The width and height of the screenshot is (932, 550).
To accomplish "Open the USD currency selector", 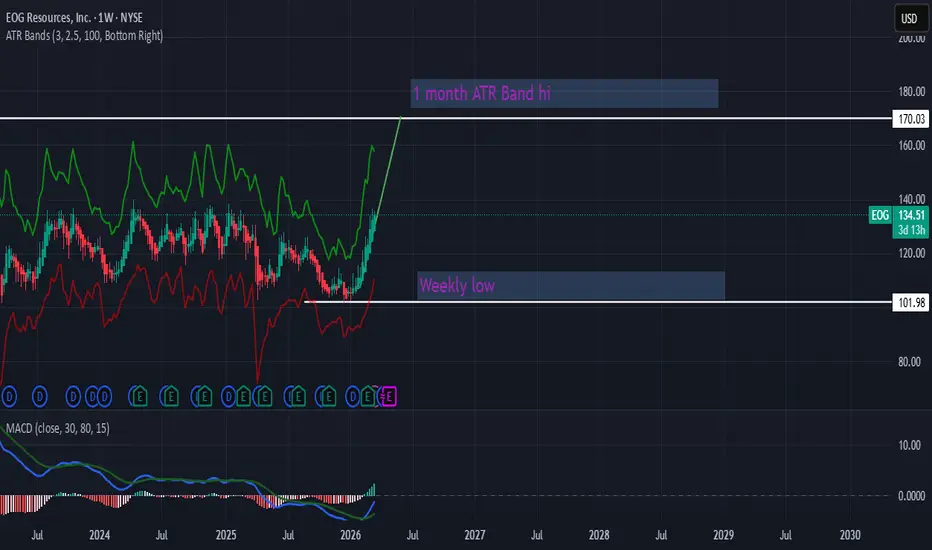I will (x=909, y=18).
